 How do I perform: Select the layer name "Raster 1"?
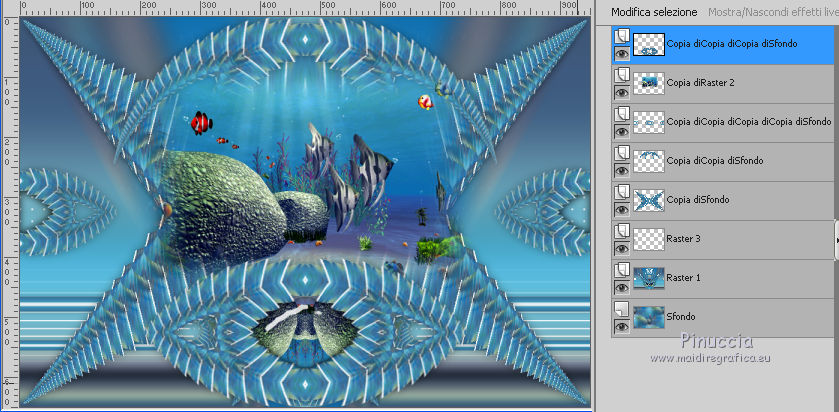683,278
